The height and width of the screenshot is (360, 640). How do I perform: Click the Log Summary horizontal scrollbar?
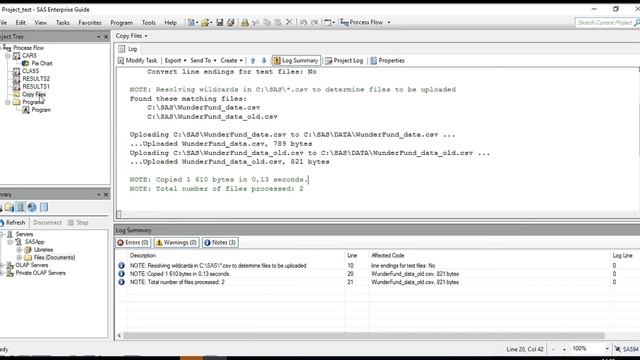point(364,336)
